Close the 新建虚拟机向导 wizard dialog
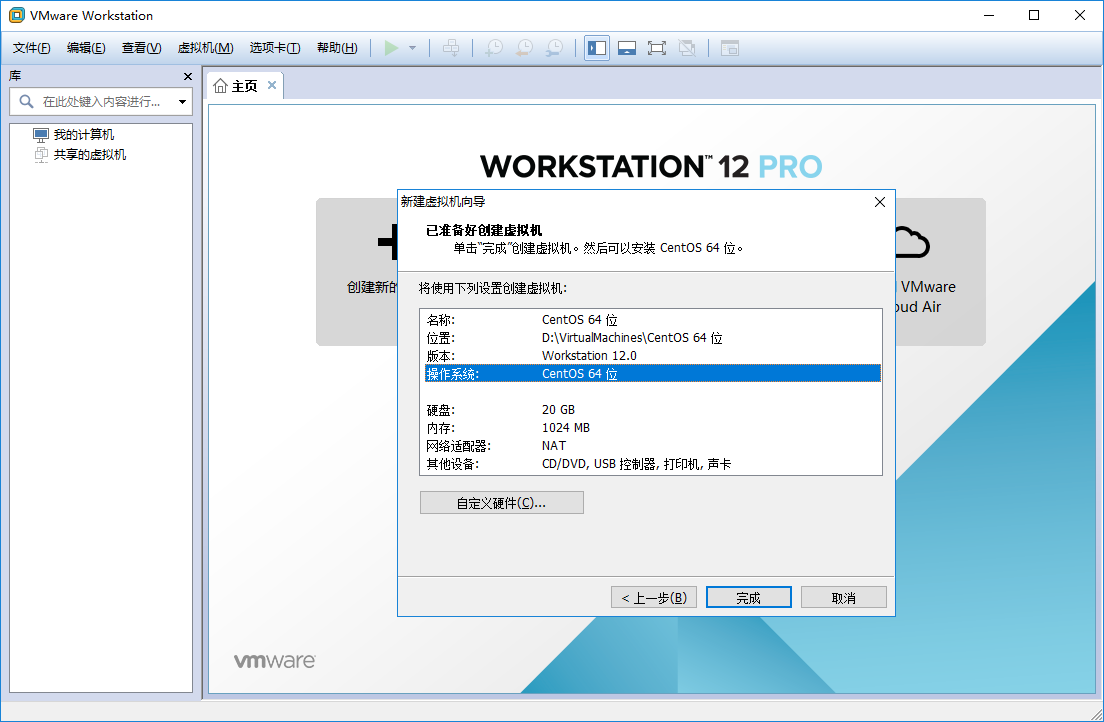1104x722 pixels. pyautogui.click(x=879, y=202)
